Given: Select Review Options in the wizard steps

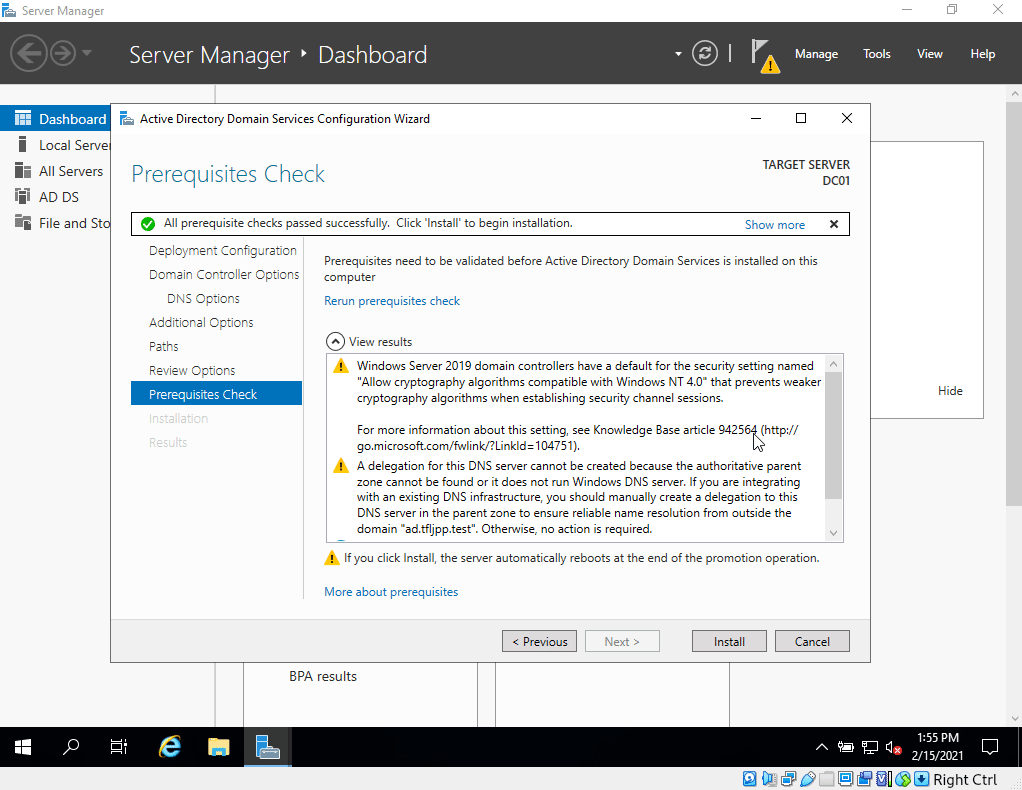Looking at the screenshot, I should 192,370.
